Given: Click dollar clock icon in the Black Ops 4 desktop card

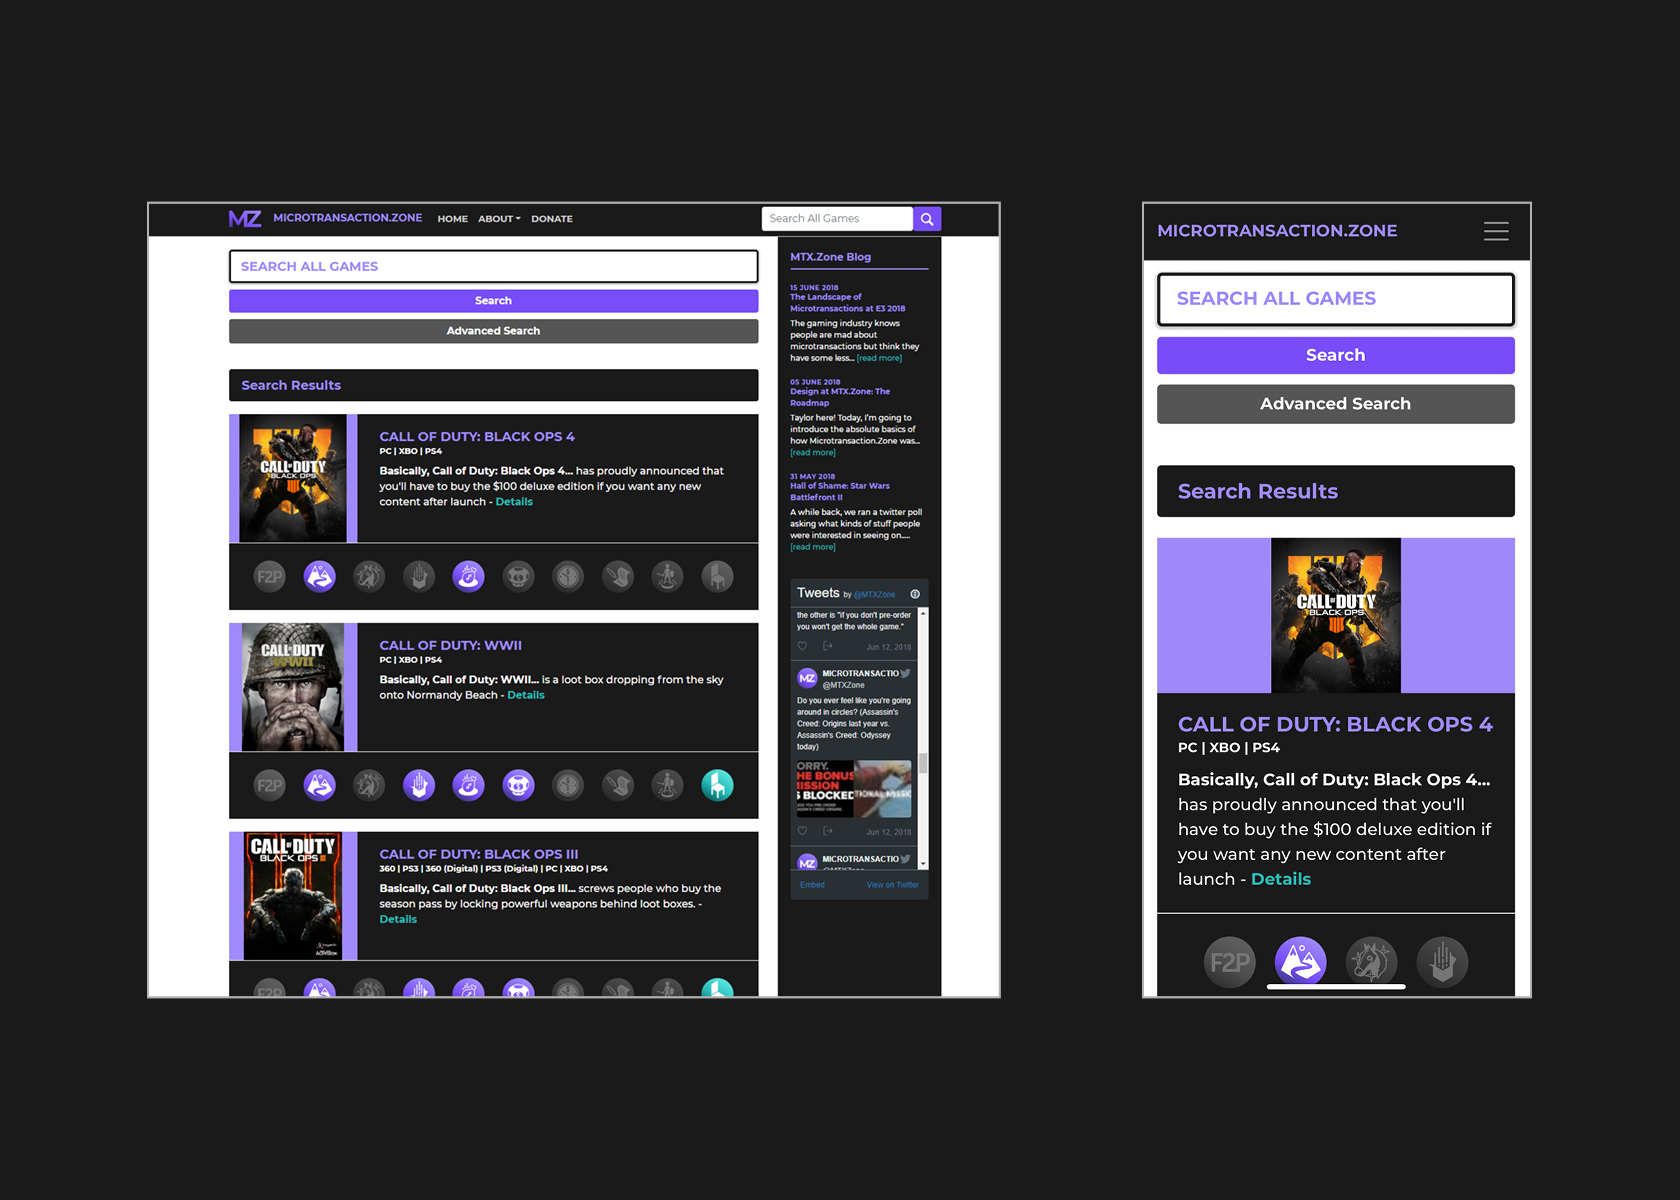Looking at the screenshot, I should [x=568, y=576].
